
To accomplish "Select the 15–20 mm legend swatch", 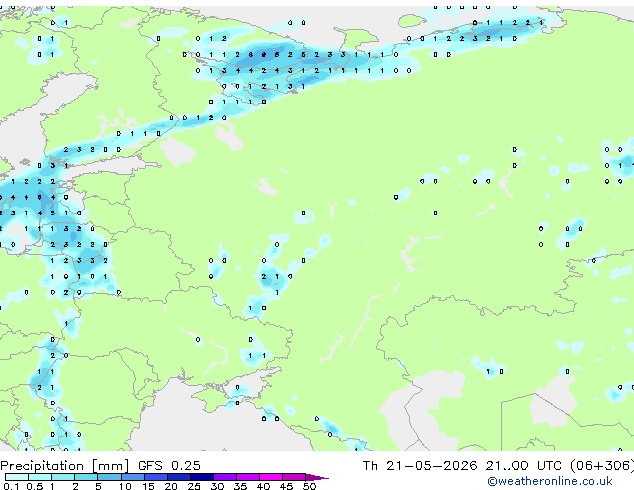I will [x=156, y=477].
